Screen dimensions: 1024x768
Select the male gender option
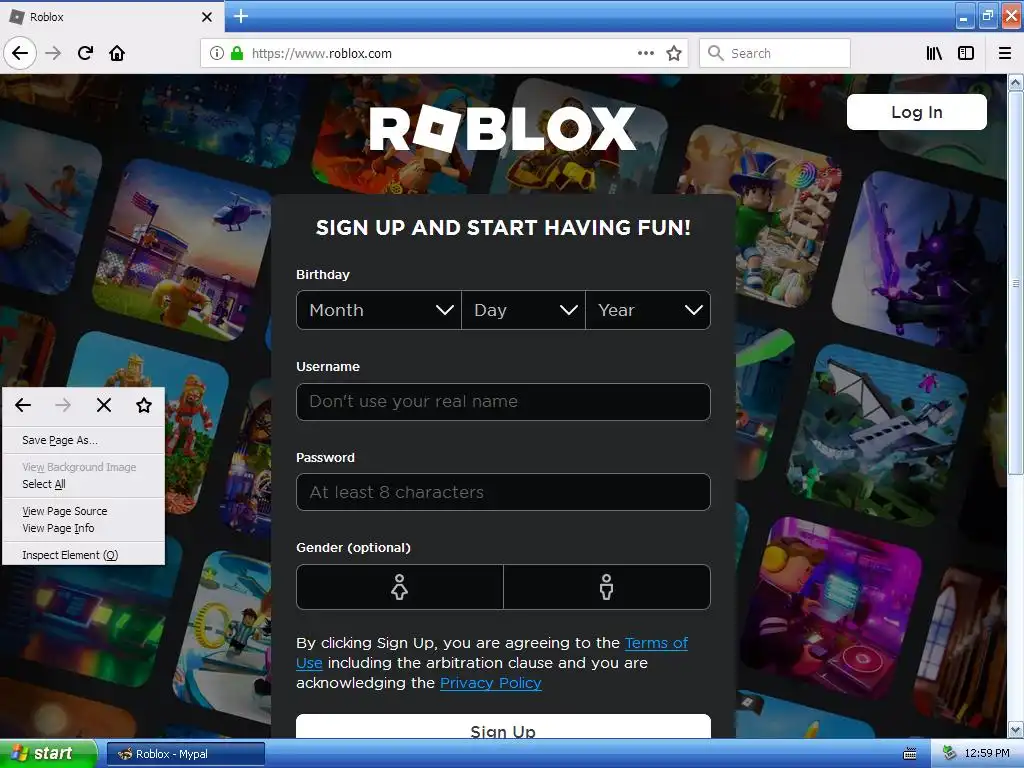point(607,587)
